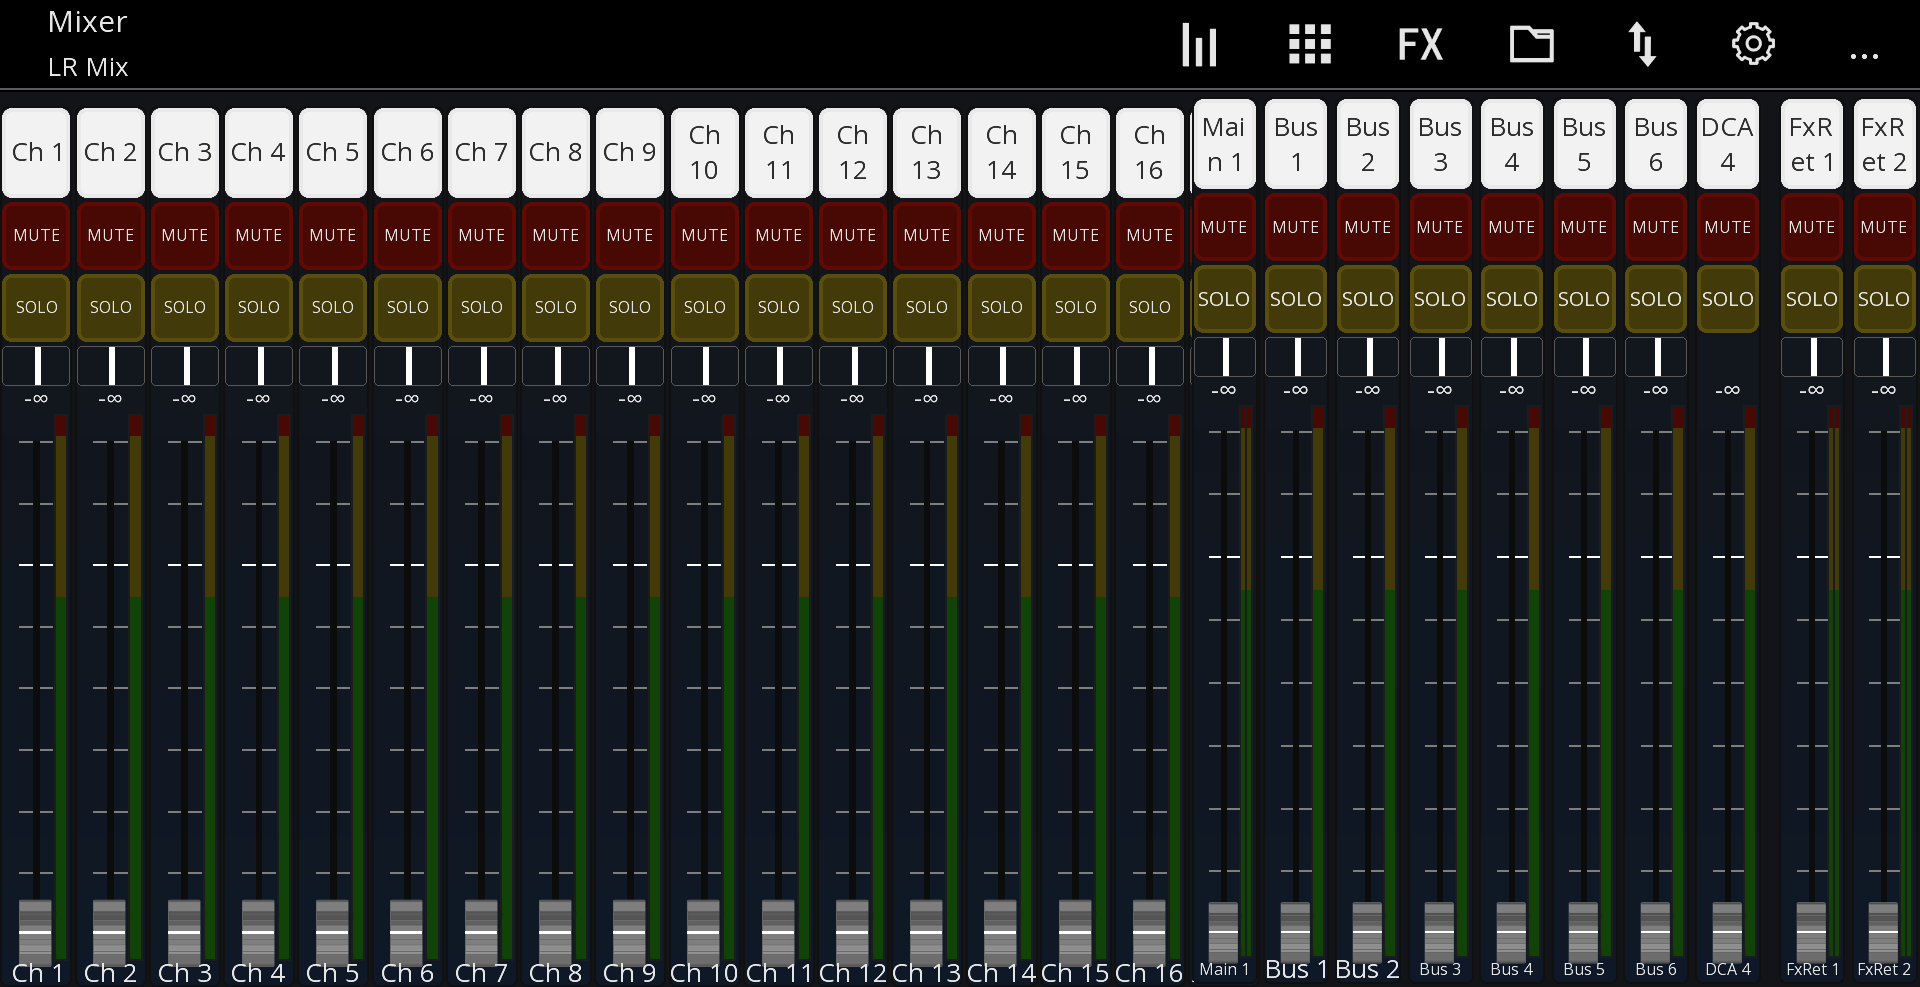Open the LR Mix selector
Viewport: 1920px width, 987px height.
[88, 67]
